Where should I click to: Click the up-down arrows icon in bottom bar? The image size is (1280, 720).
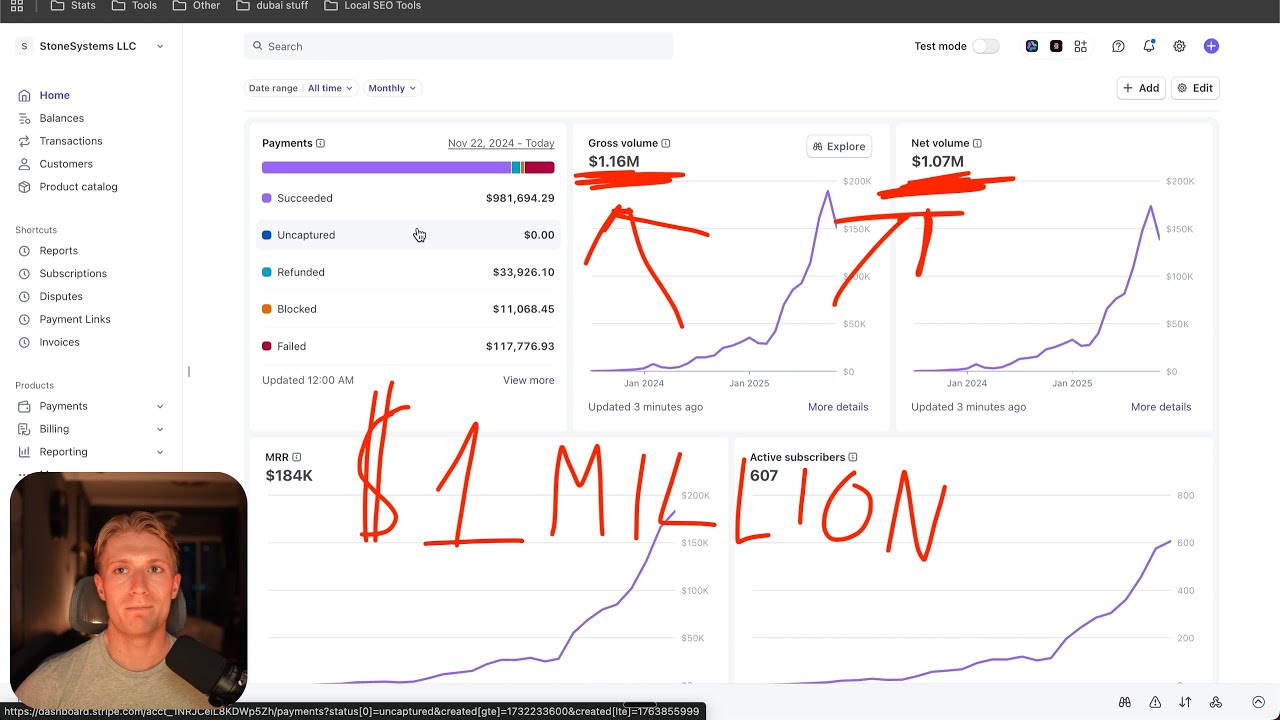click(x=1185, y=702)
